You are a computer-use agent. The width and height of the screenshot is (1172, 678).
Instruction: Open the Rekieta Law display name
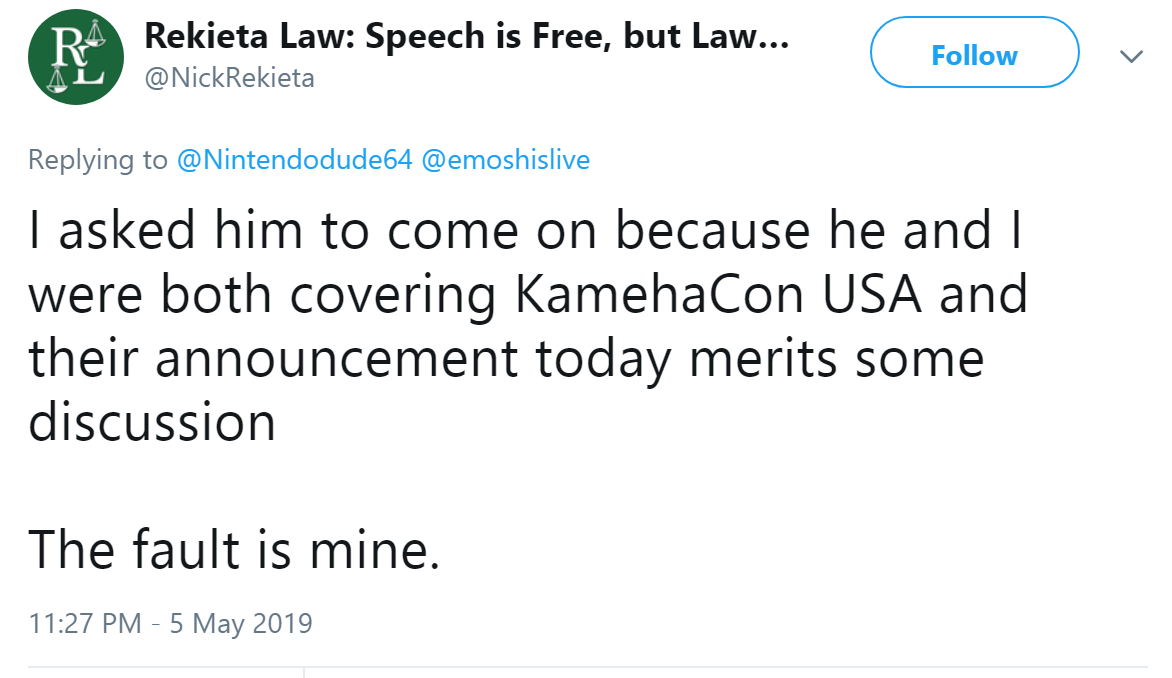(x=466, y=36)
